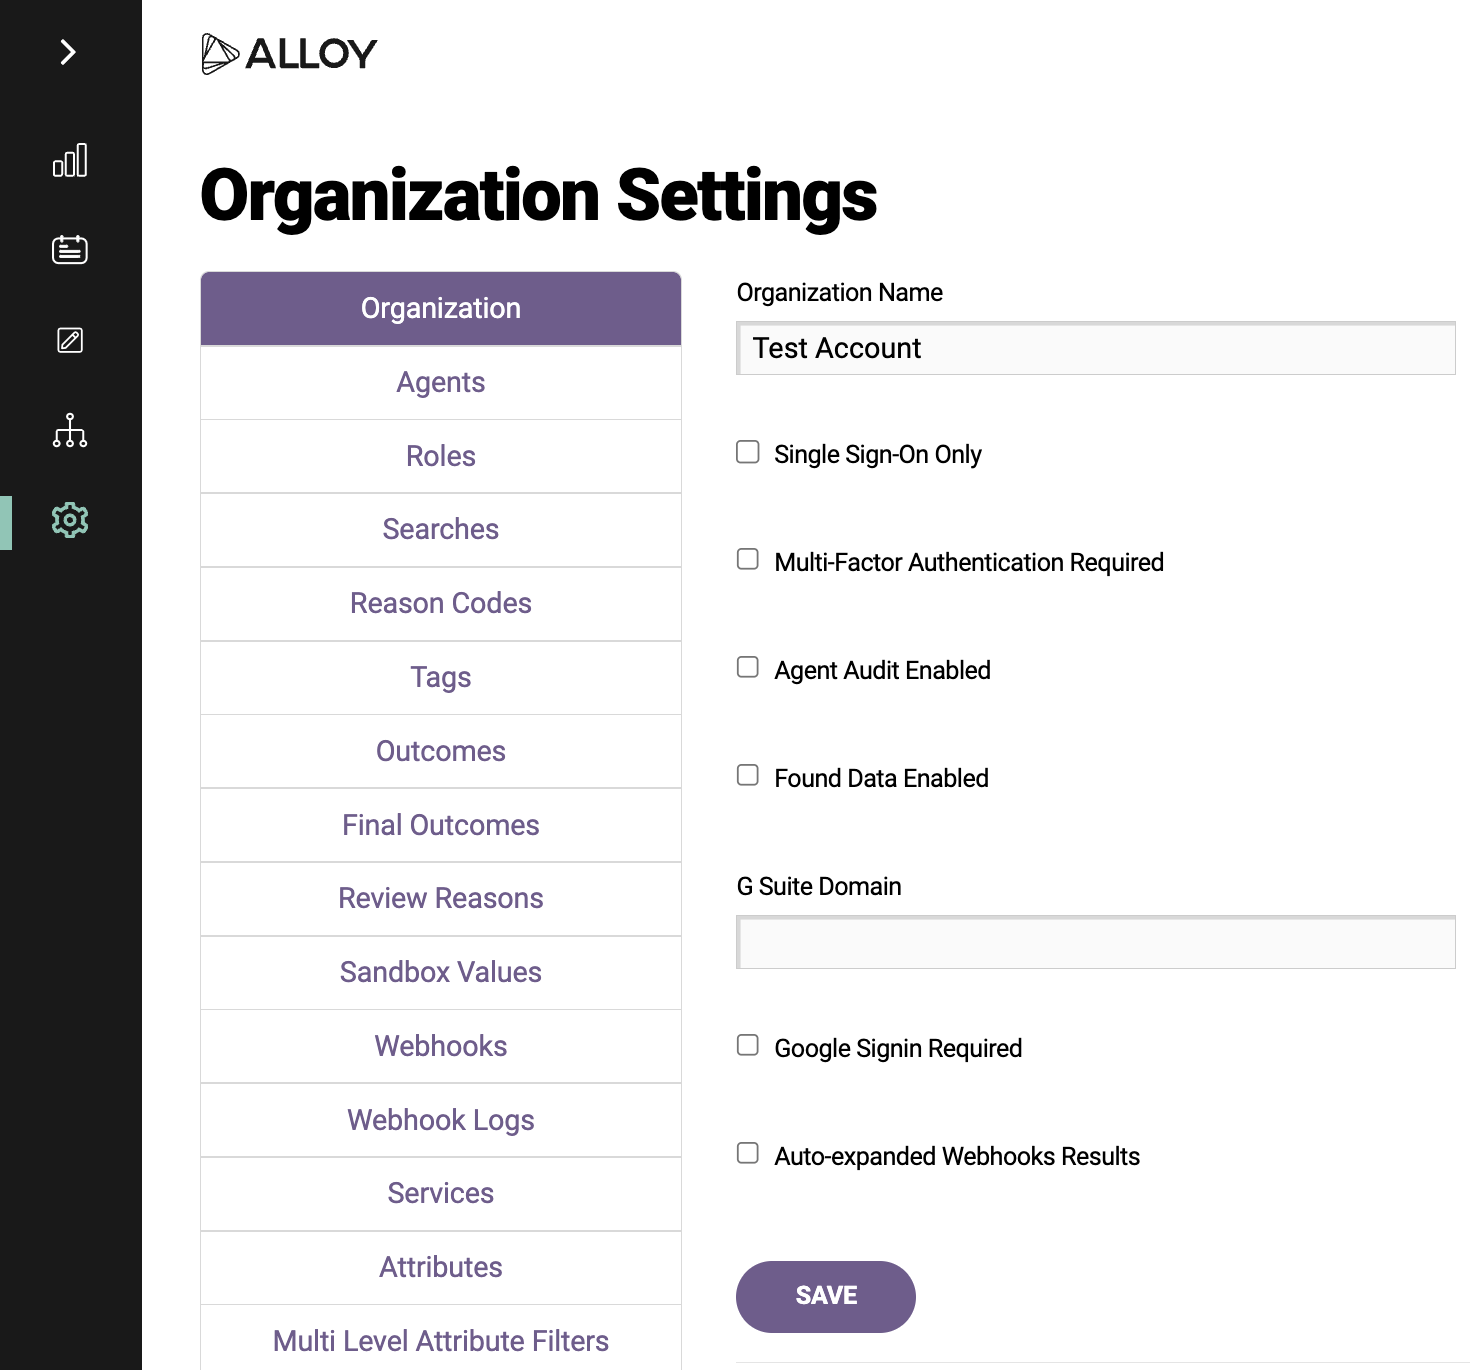Focus the Organization Name input field
Viewport: 1470px width, 1370px height.
click(x=1096, y=348)
